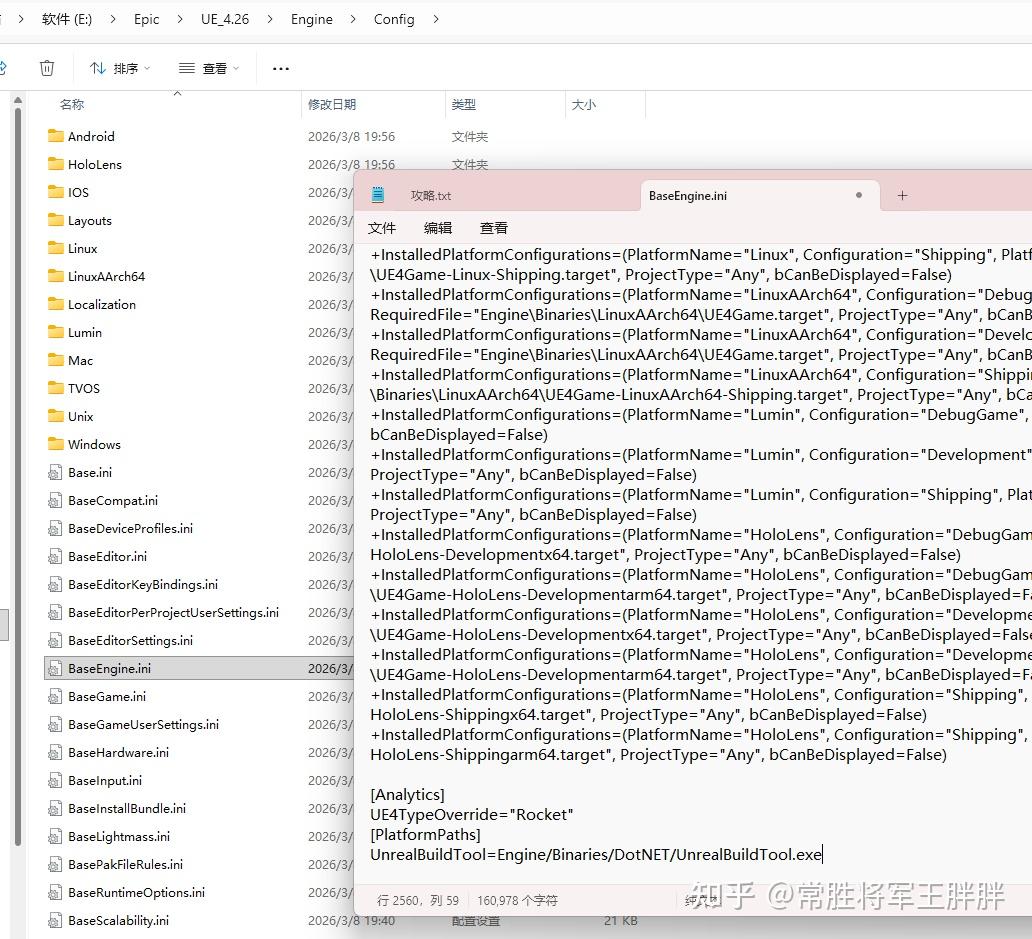Expand chevron after Config in breadcrumb
1032x939 pixels.
coord(436,19)
